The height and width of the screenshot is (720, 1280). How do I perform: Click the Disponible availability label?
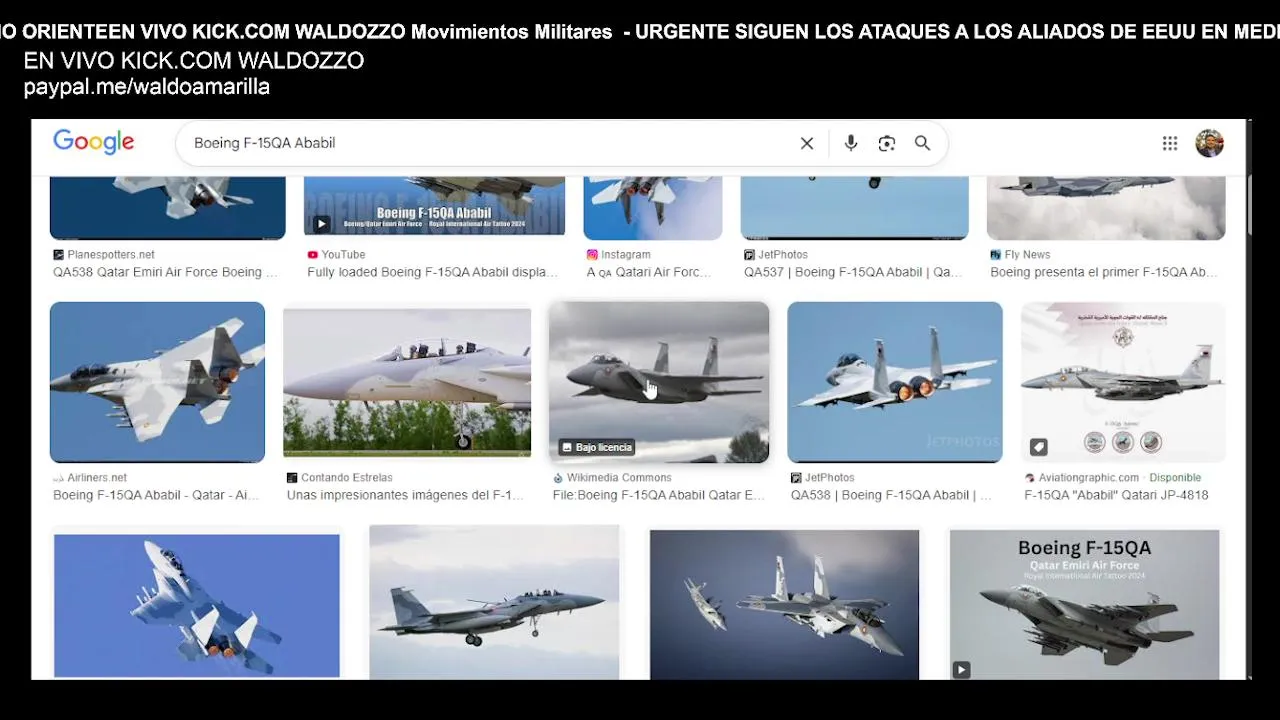coord(1175,478)
